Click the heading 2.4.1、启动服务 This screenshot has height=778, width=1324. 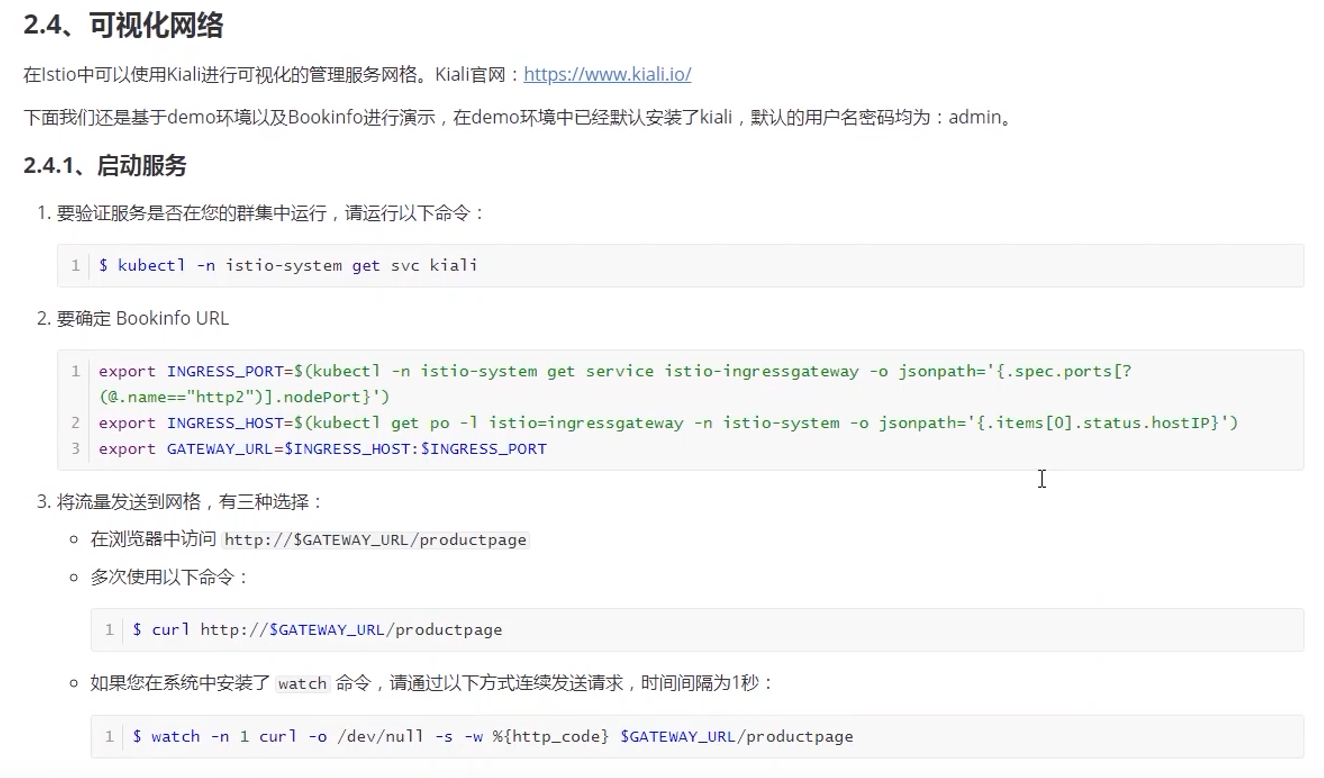(105, 165)
